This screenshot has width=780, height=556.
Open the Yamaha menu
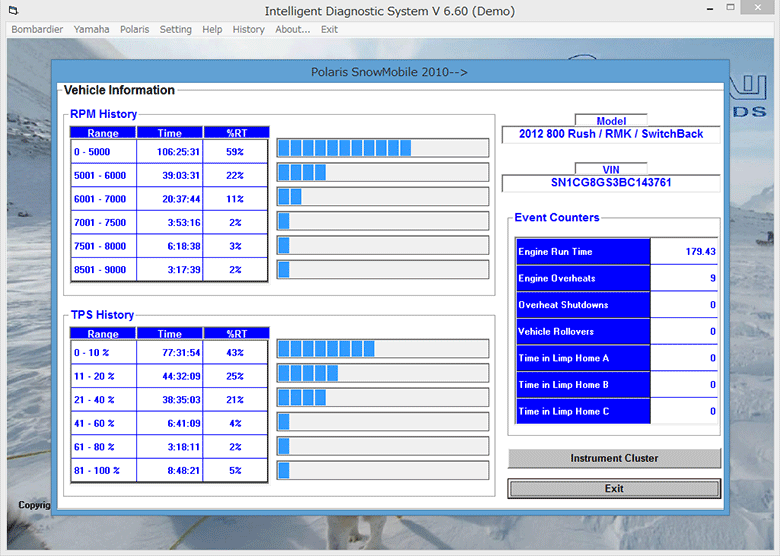[92, 29]
